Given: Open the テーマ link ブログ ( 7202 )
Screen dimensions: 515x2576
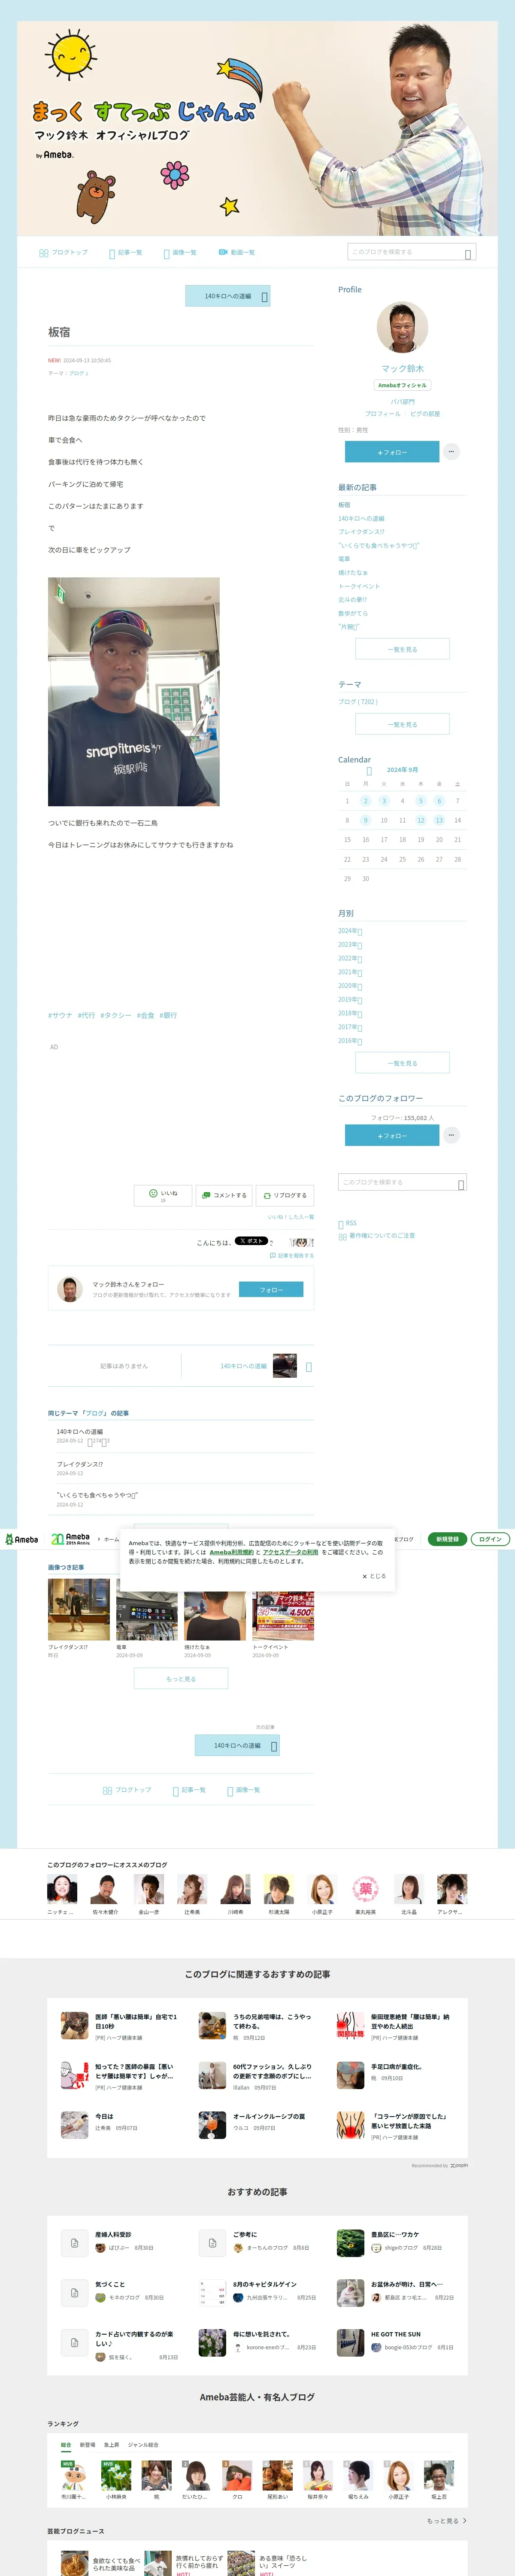Looking at the screenshot, I should (x=358, y=701).
